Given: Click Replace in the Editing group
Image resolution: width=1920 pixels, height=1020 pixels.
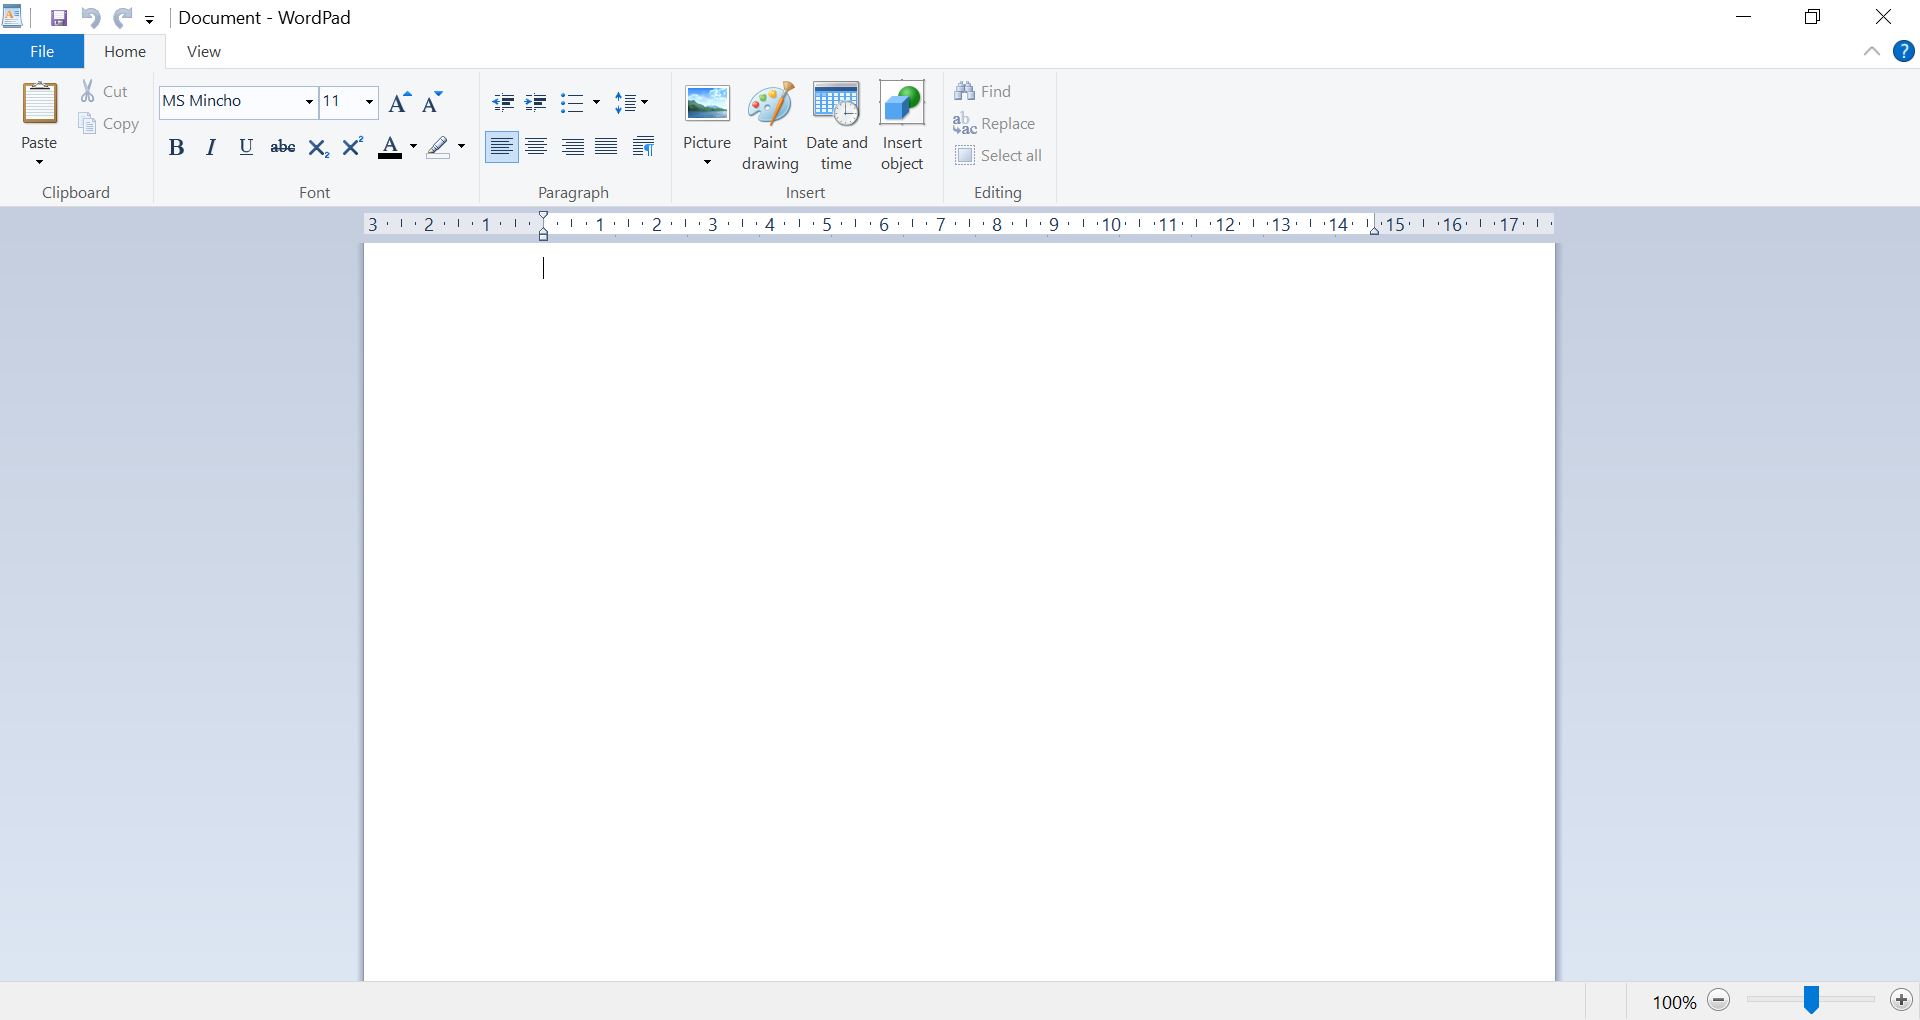Looking at the screenshot, I should [995, 123].
